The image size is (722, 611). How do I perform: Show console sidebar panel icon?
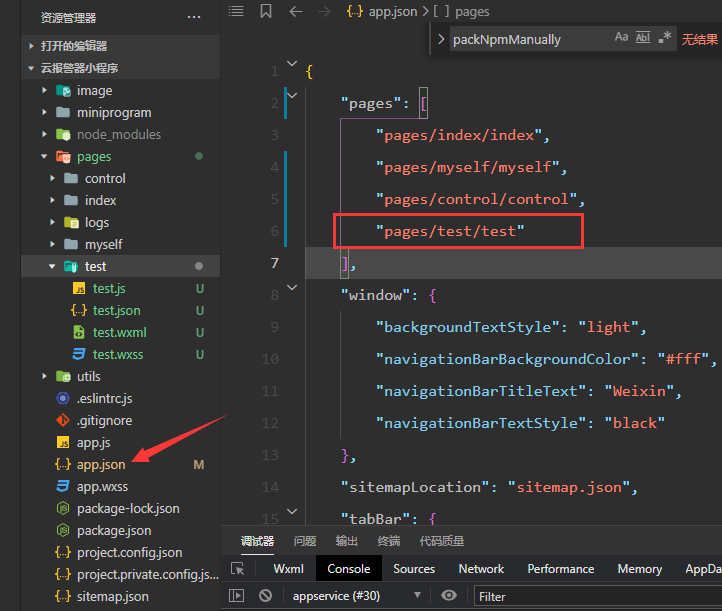tap(237, 595)
